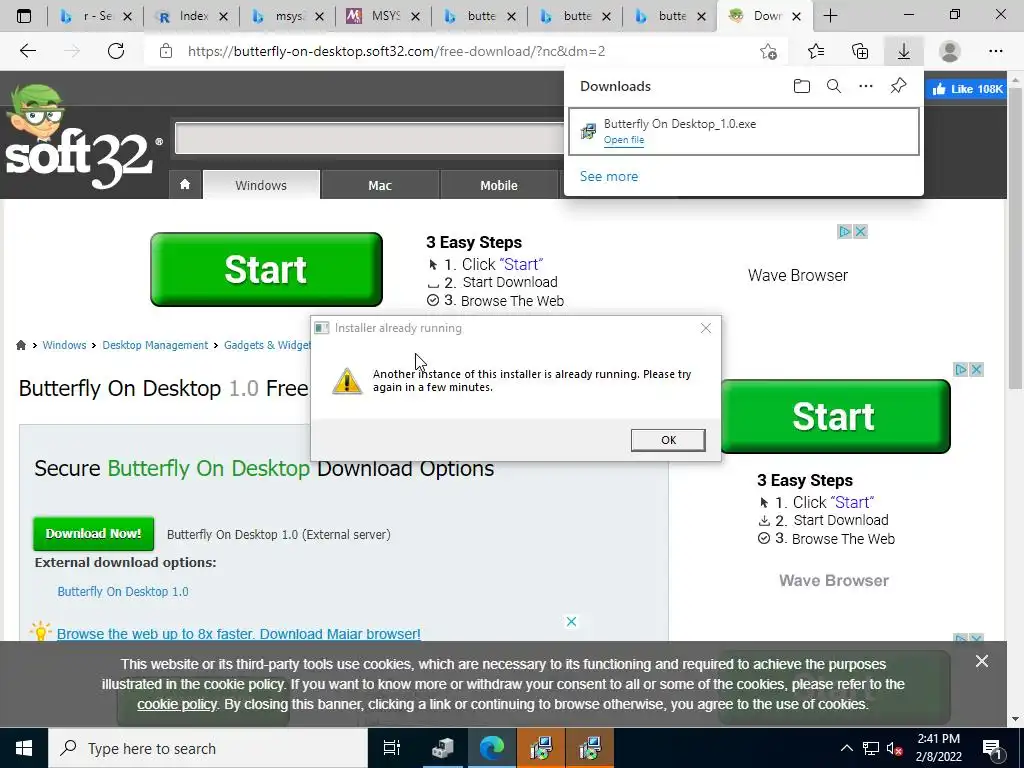Click the address bar URL
1024x768 pixels.
[396, 51]
